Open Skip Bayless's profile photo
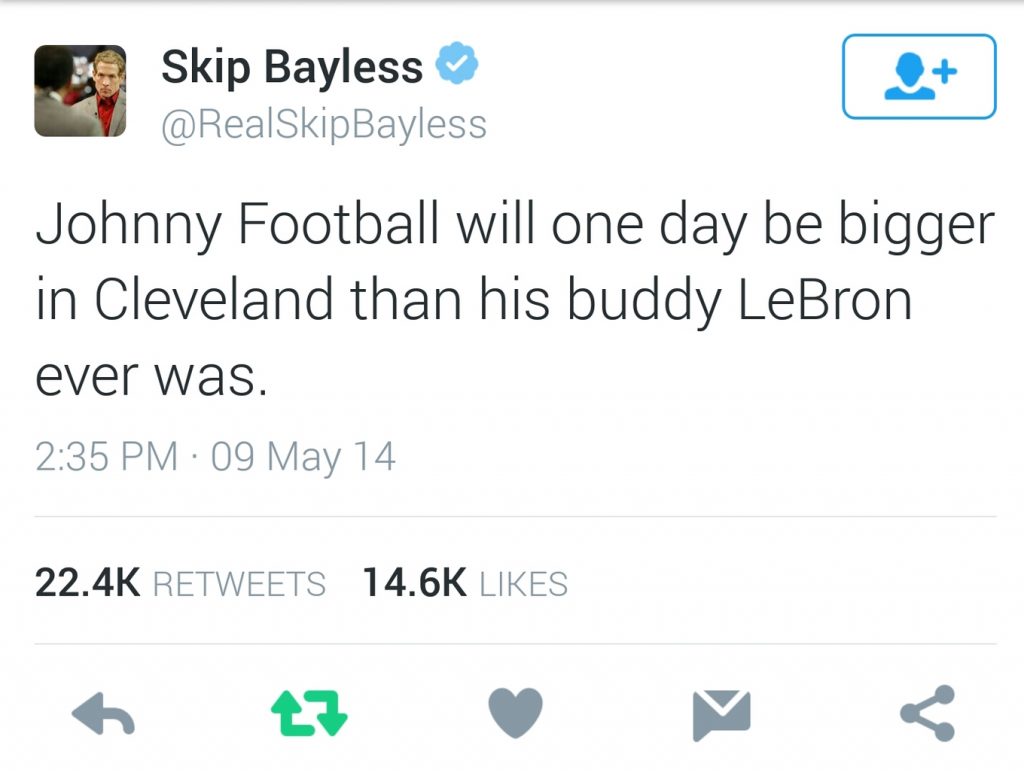Screen dimensions: 1024x782 [80, 91]
